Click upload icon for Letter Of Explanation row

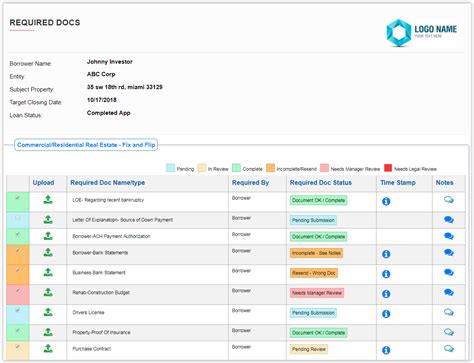pos(48,219)
